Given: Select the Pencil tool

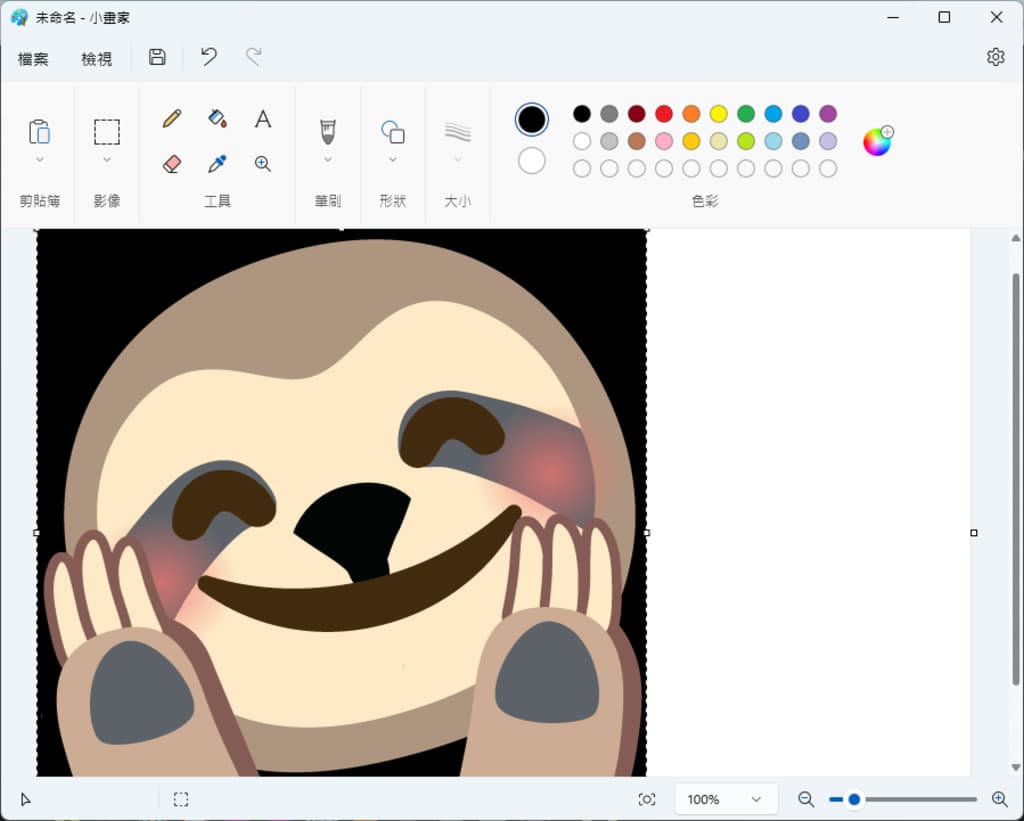Looking at the screenshot, I should [x=172, y=119].
